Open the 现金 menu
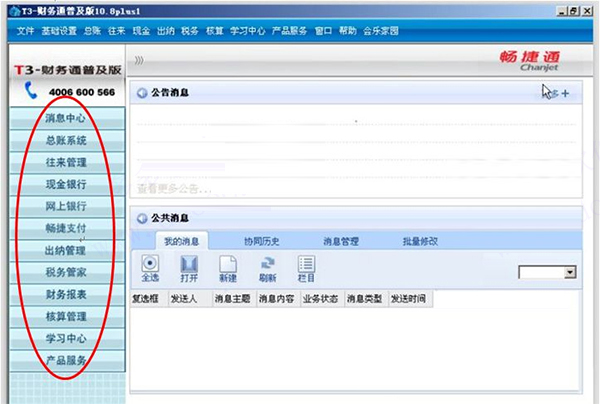Screen dimensions: 600x404 coord(141,31)
